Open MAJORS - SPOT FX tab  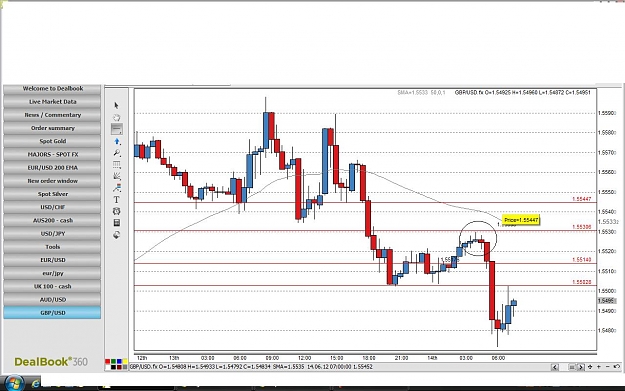click(x=52, y=154)
